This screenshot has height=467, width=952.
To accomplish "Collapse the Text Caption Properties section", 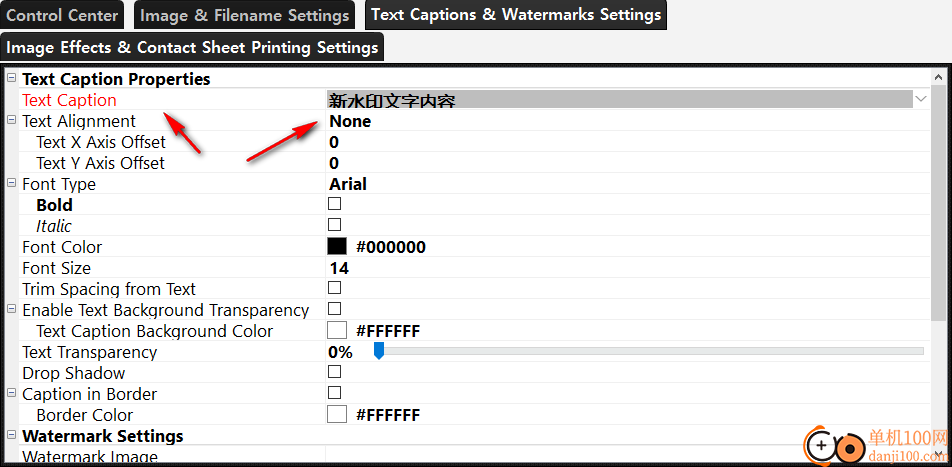I will coord(12,79).
